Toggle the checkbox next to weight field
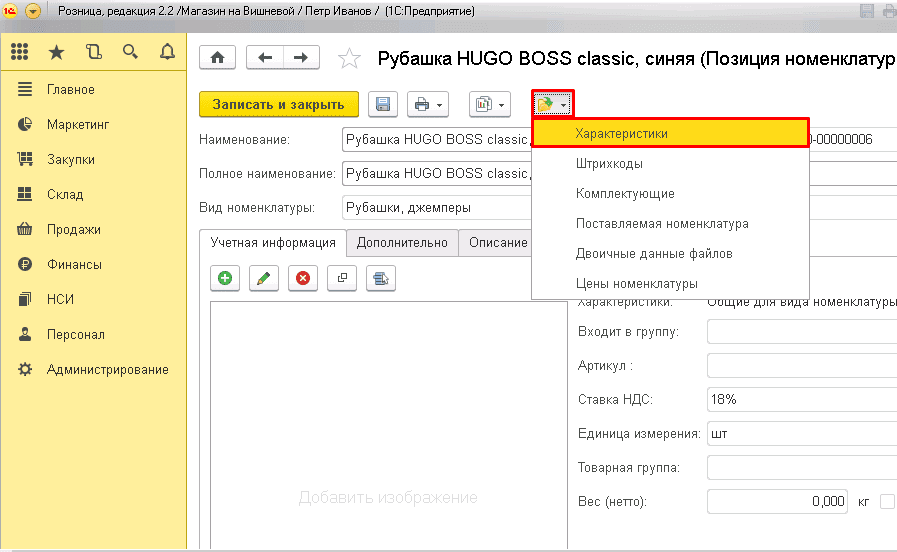 (886, 501)
